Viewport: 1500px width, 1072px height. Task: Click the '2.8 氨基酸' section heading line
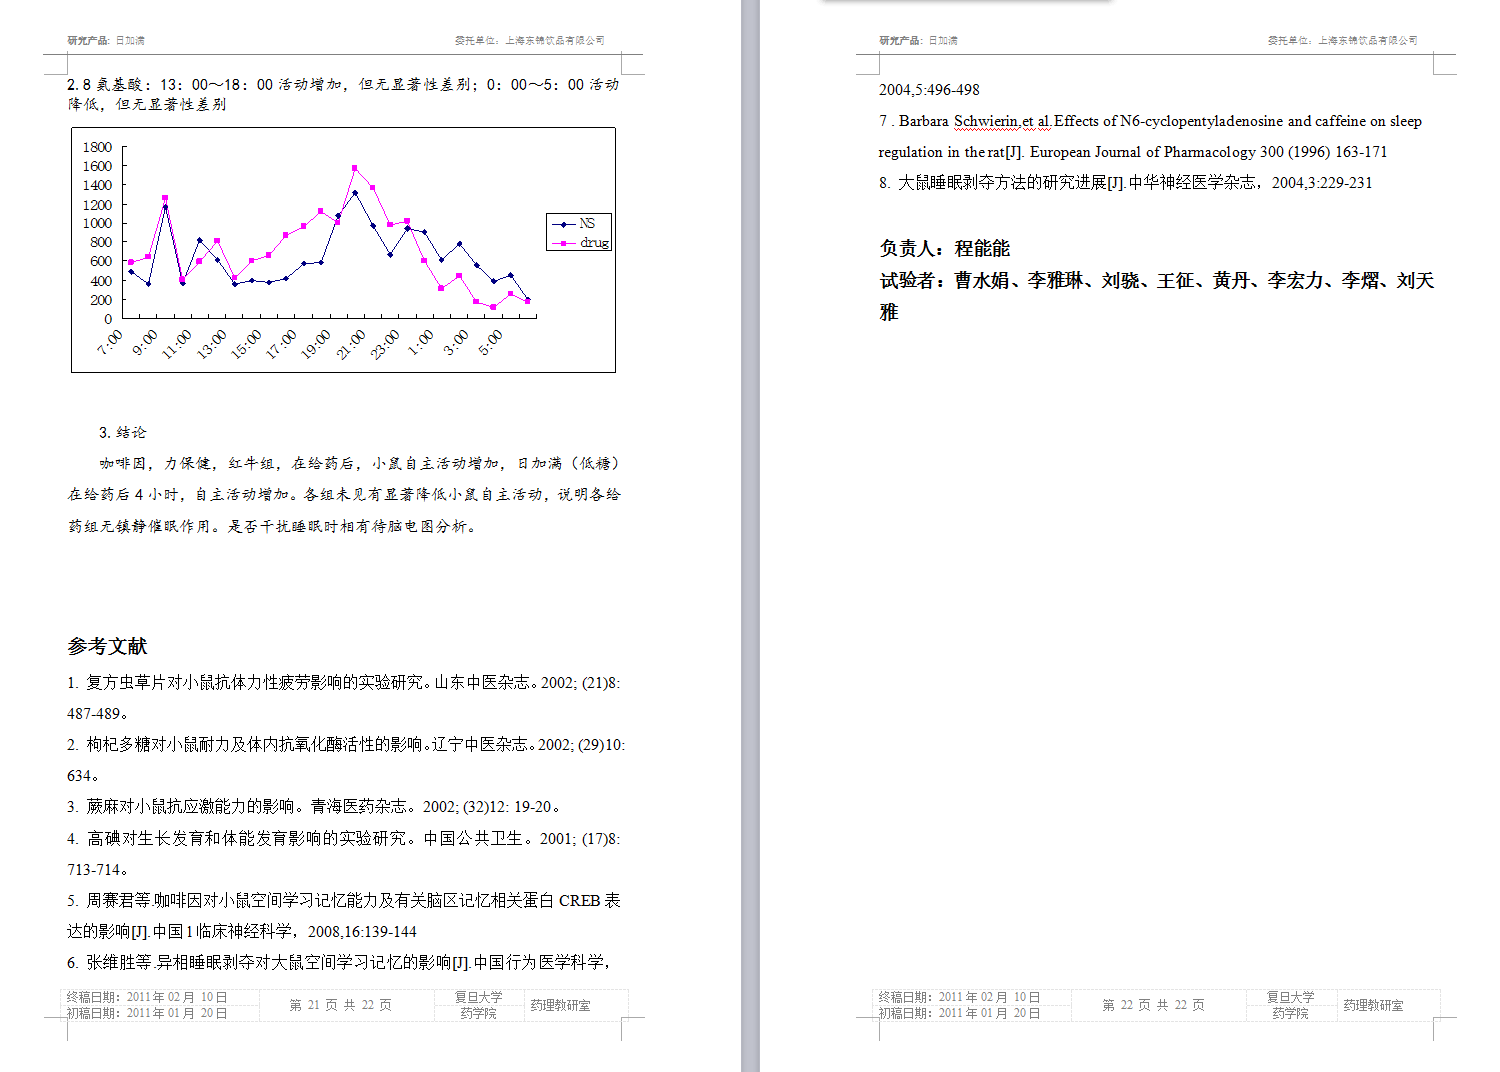[x=343, y=85]
